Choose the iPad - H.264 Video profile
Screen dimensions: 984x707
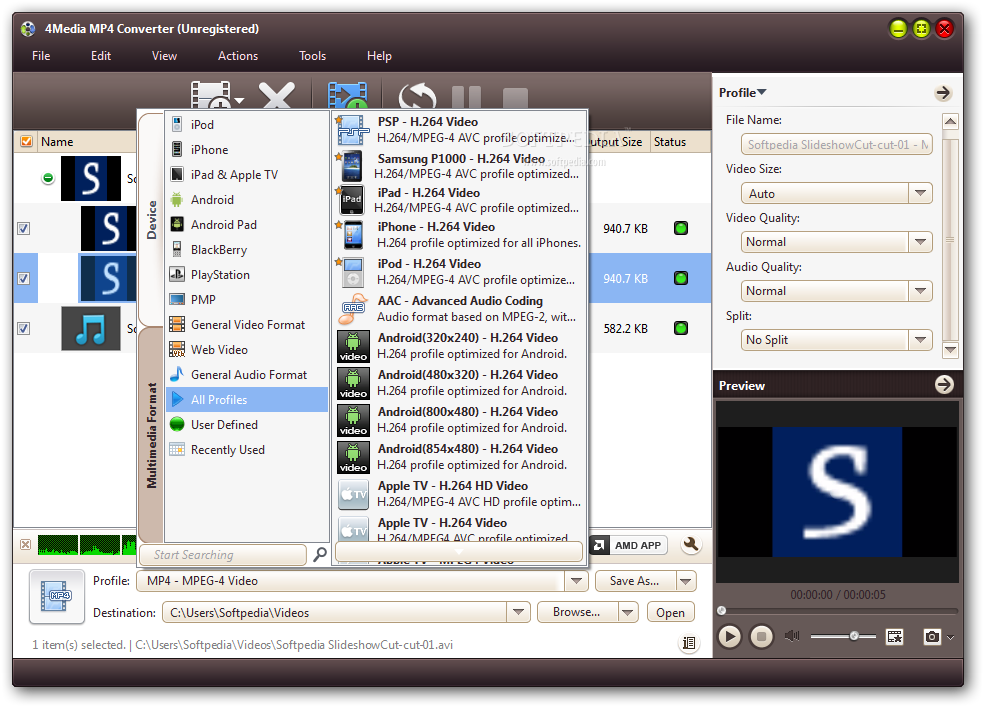[x=460, y=200]
